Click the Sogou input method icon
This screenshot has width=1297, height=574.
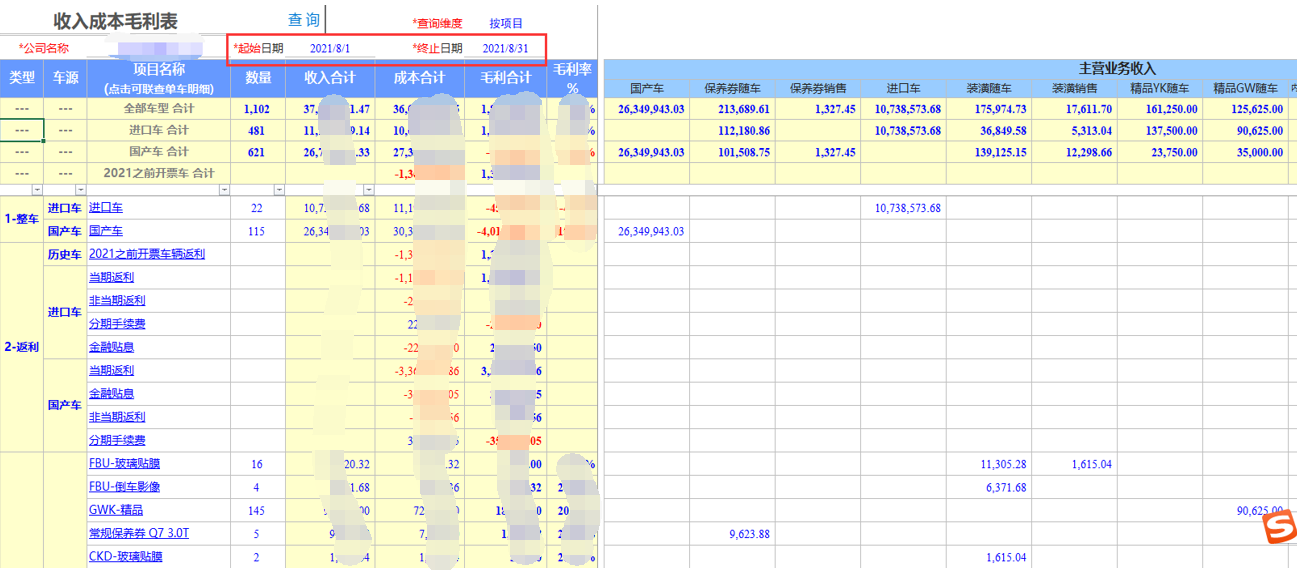(x=1277, y=528)
